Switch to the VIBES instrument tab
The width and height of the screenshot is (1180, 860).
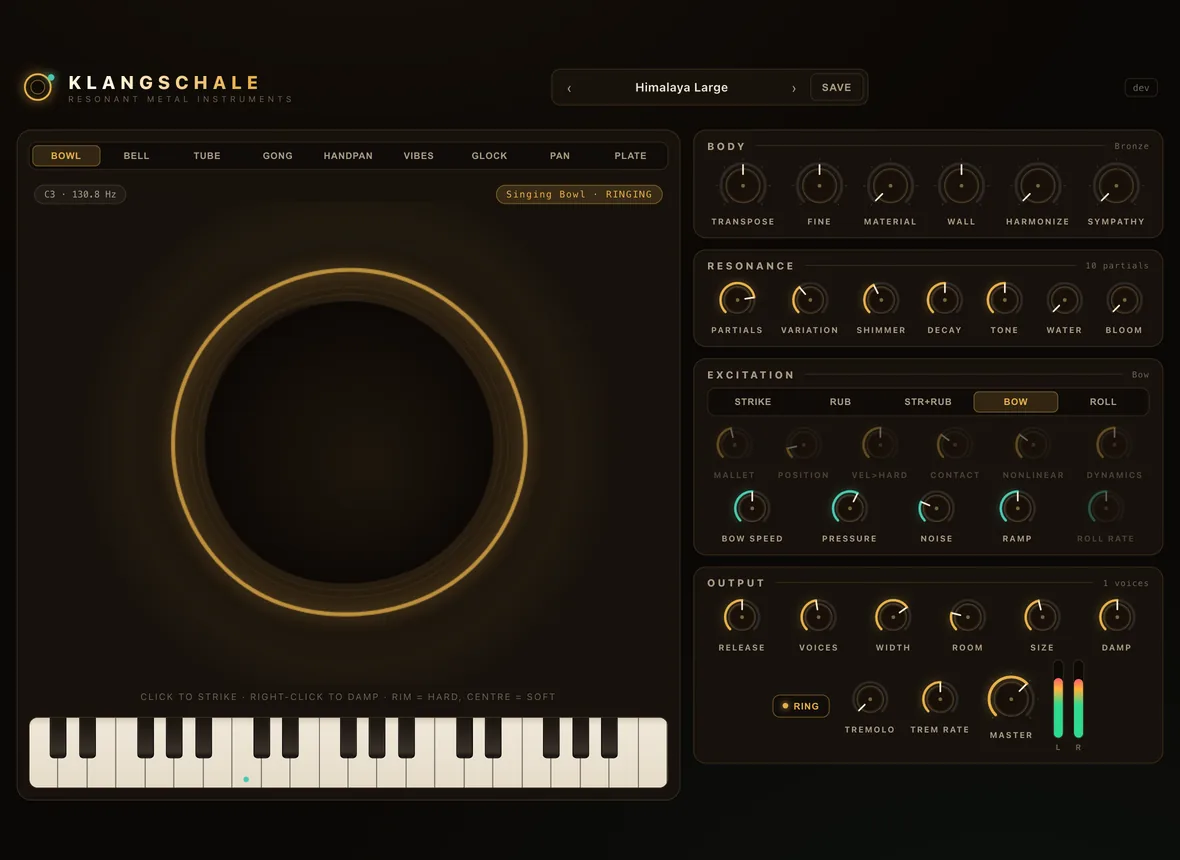[418, 156]
